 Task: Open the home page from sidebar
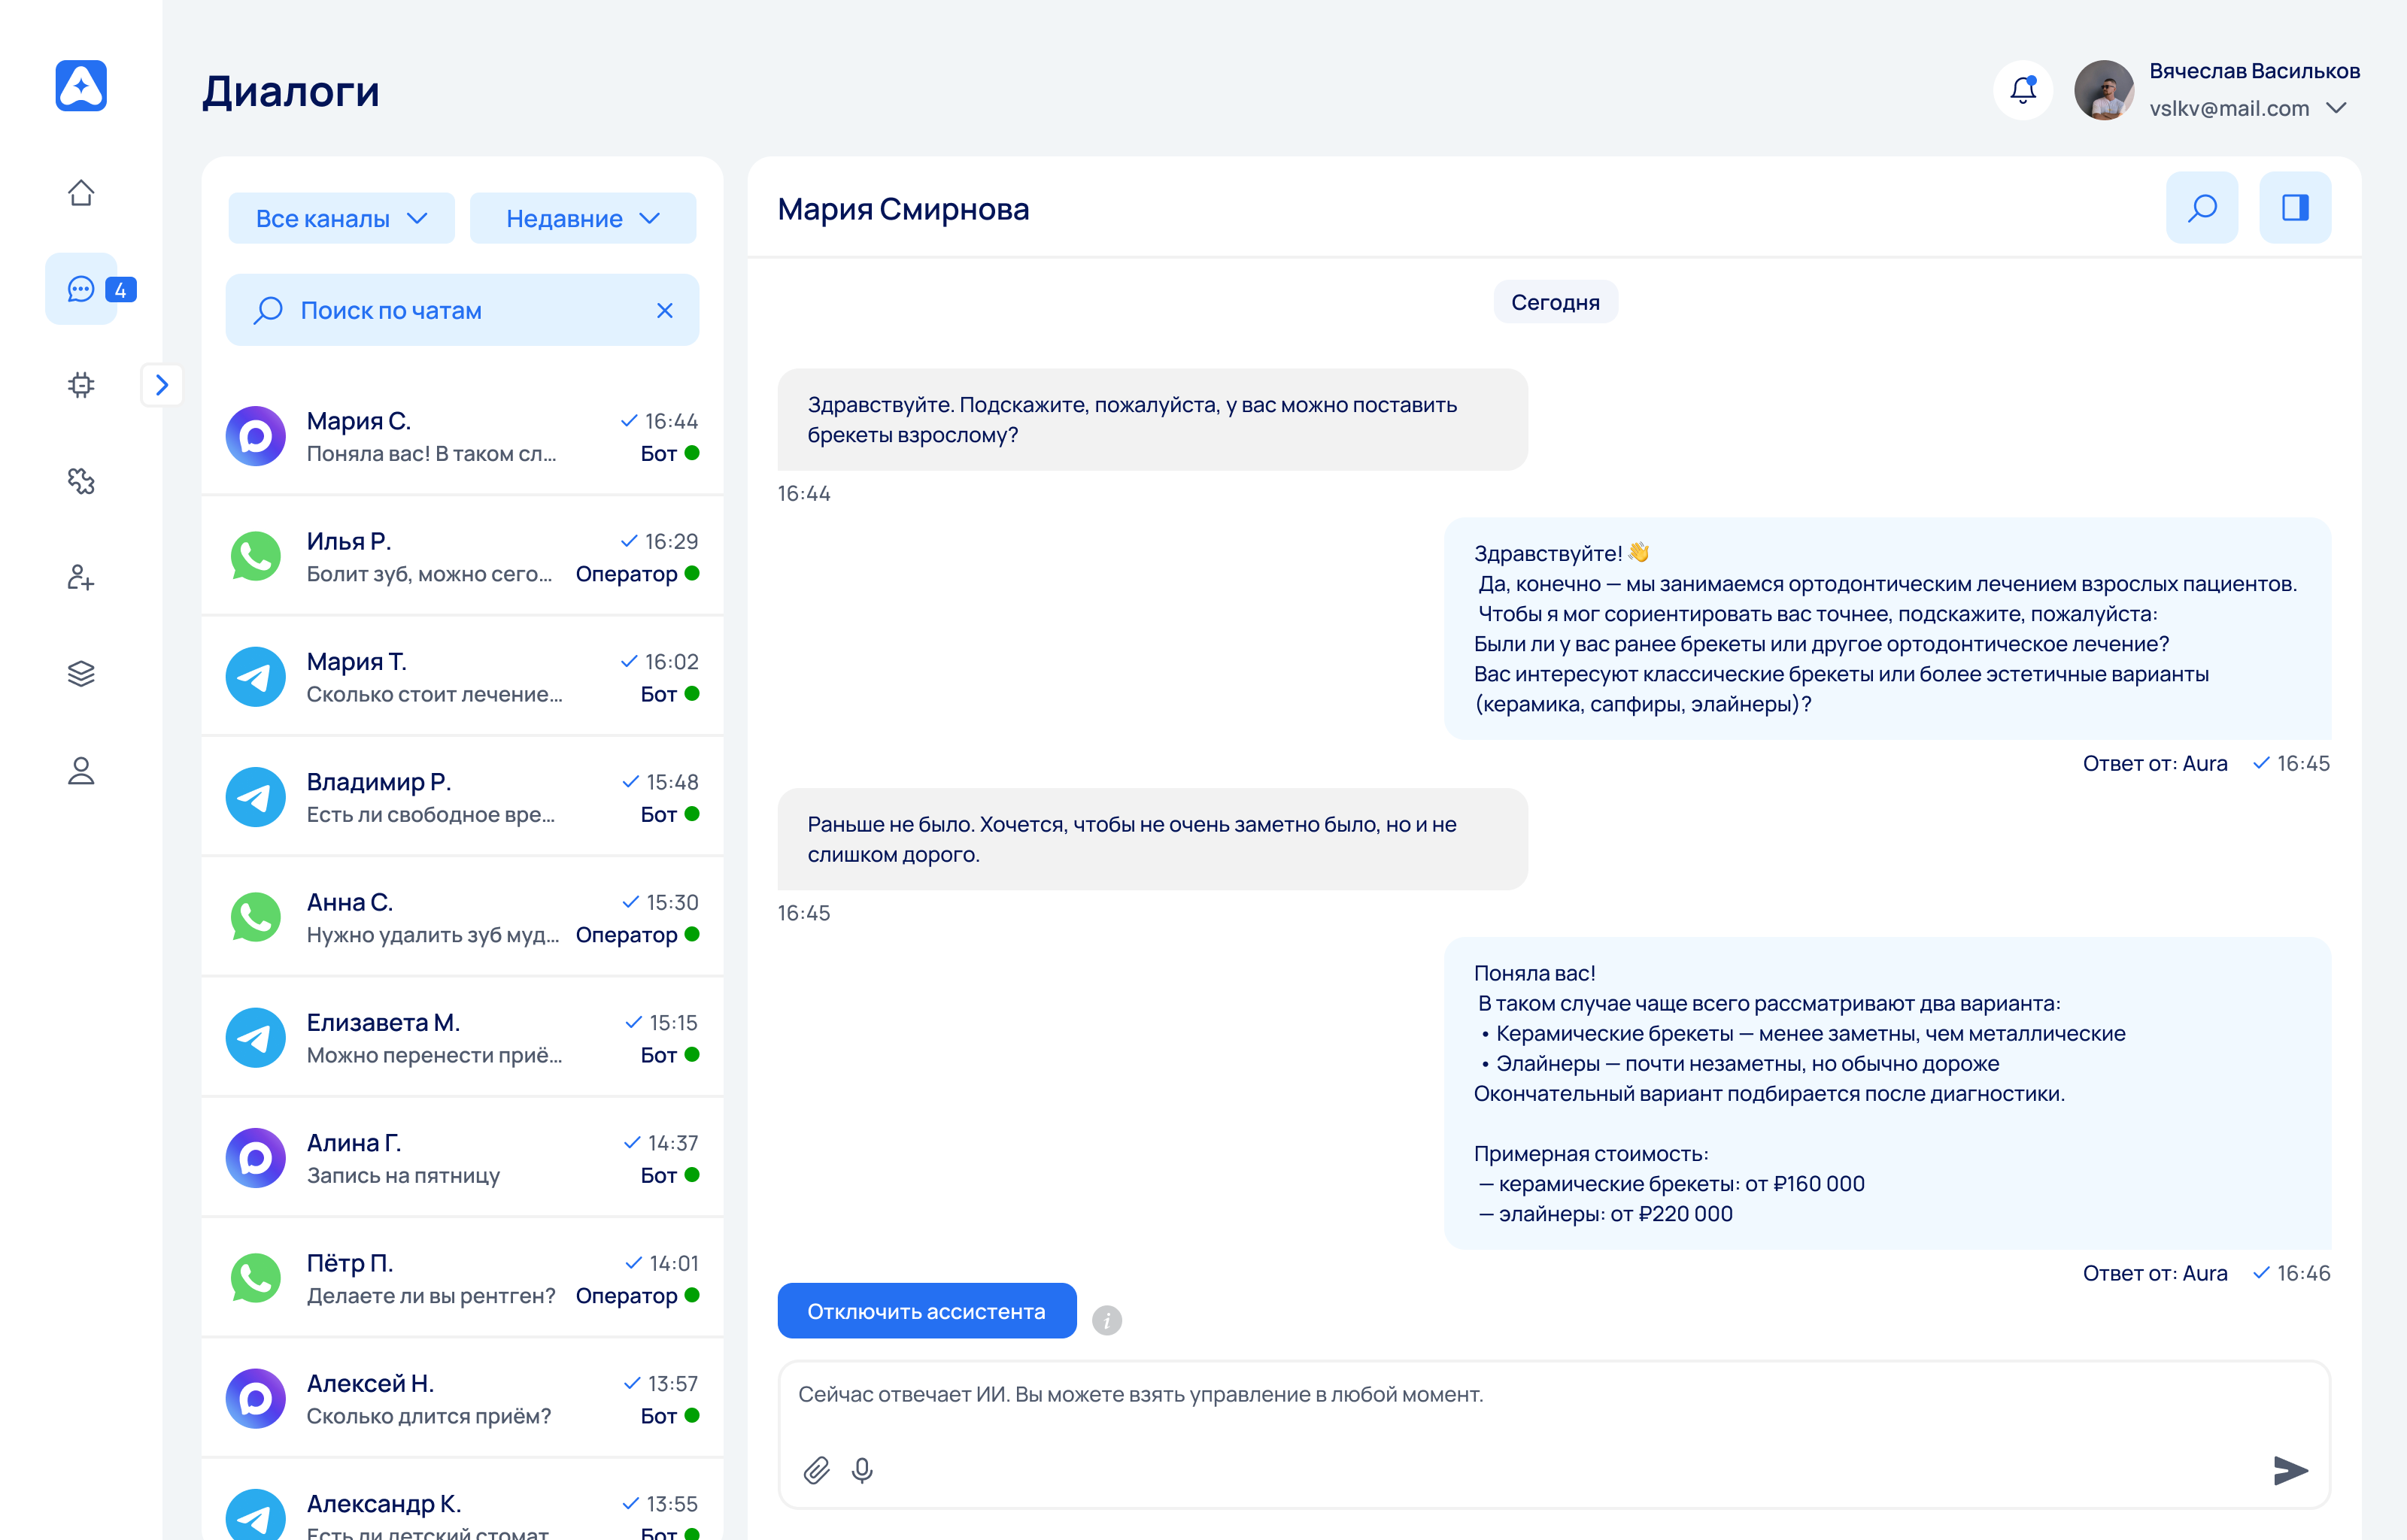(x=81, y=192)
